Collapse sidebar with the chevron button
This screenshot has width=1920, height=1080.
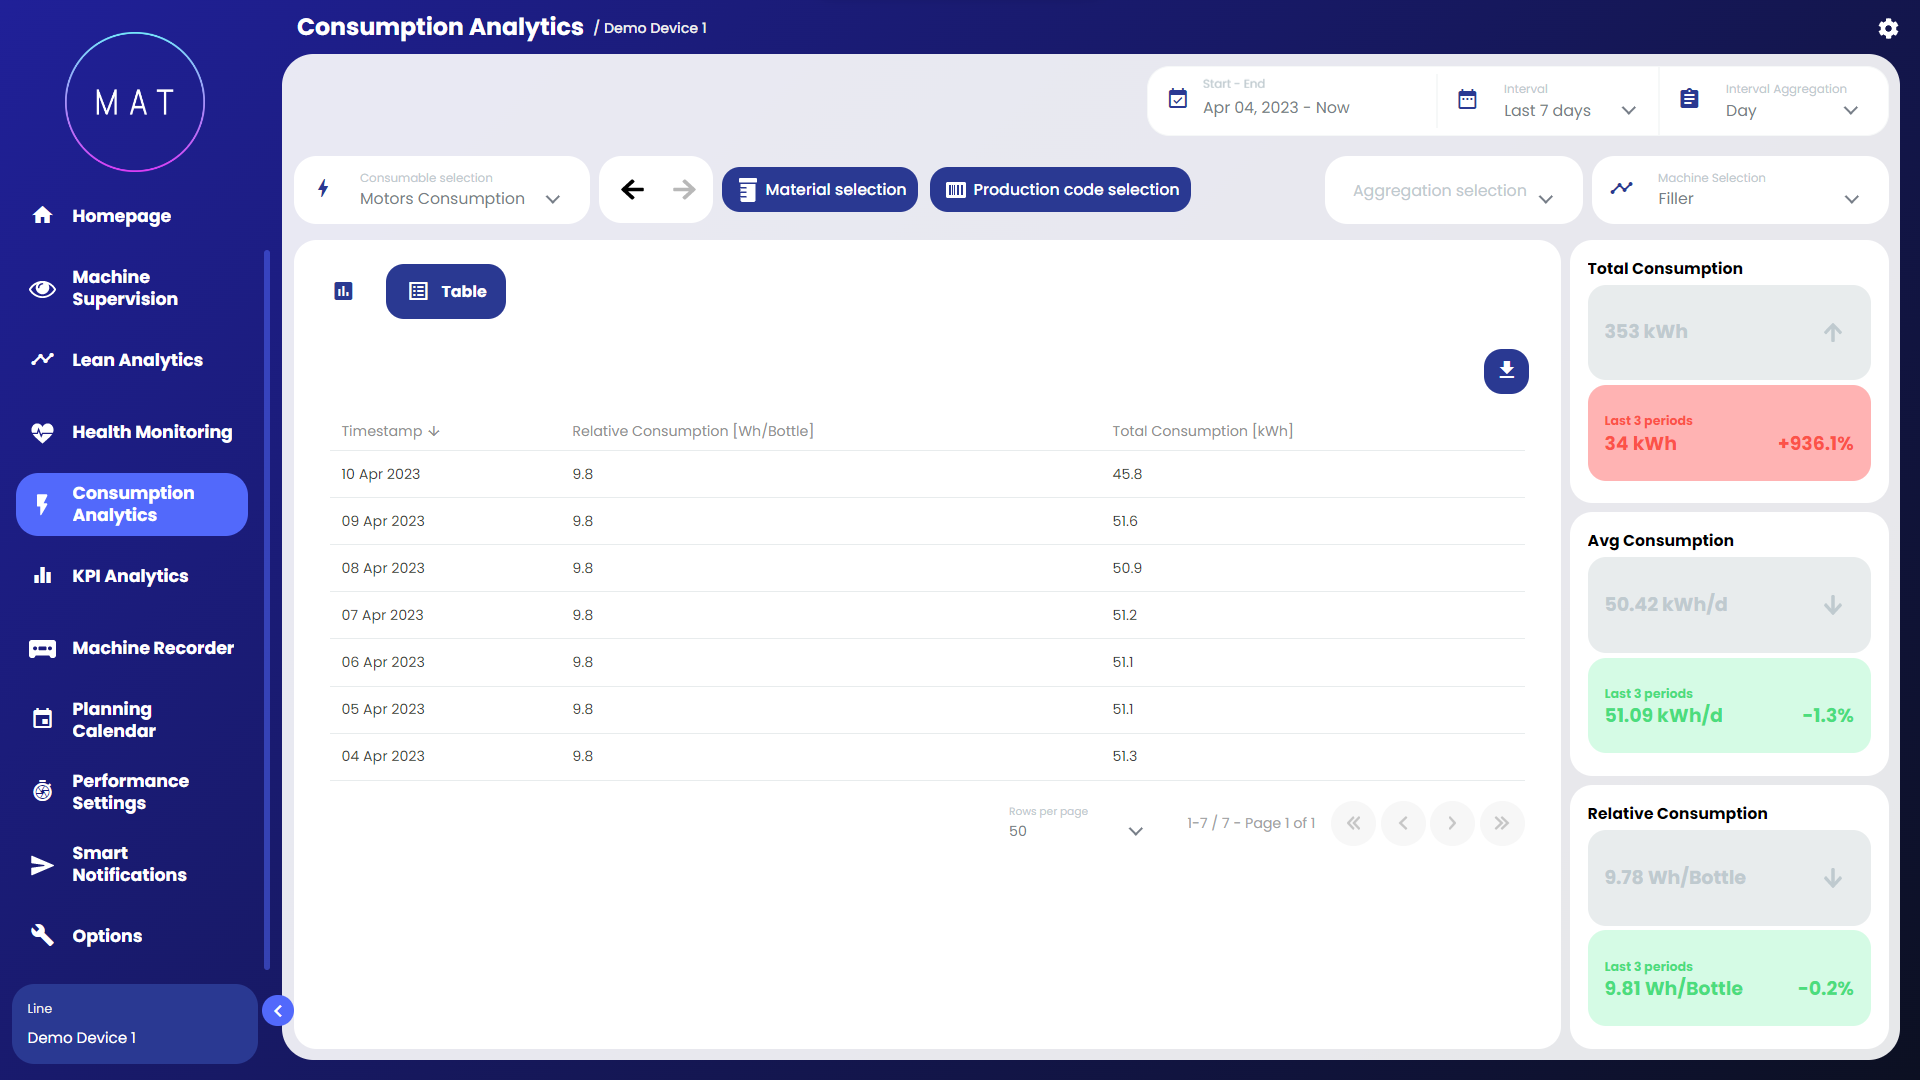coord(278,1011)
